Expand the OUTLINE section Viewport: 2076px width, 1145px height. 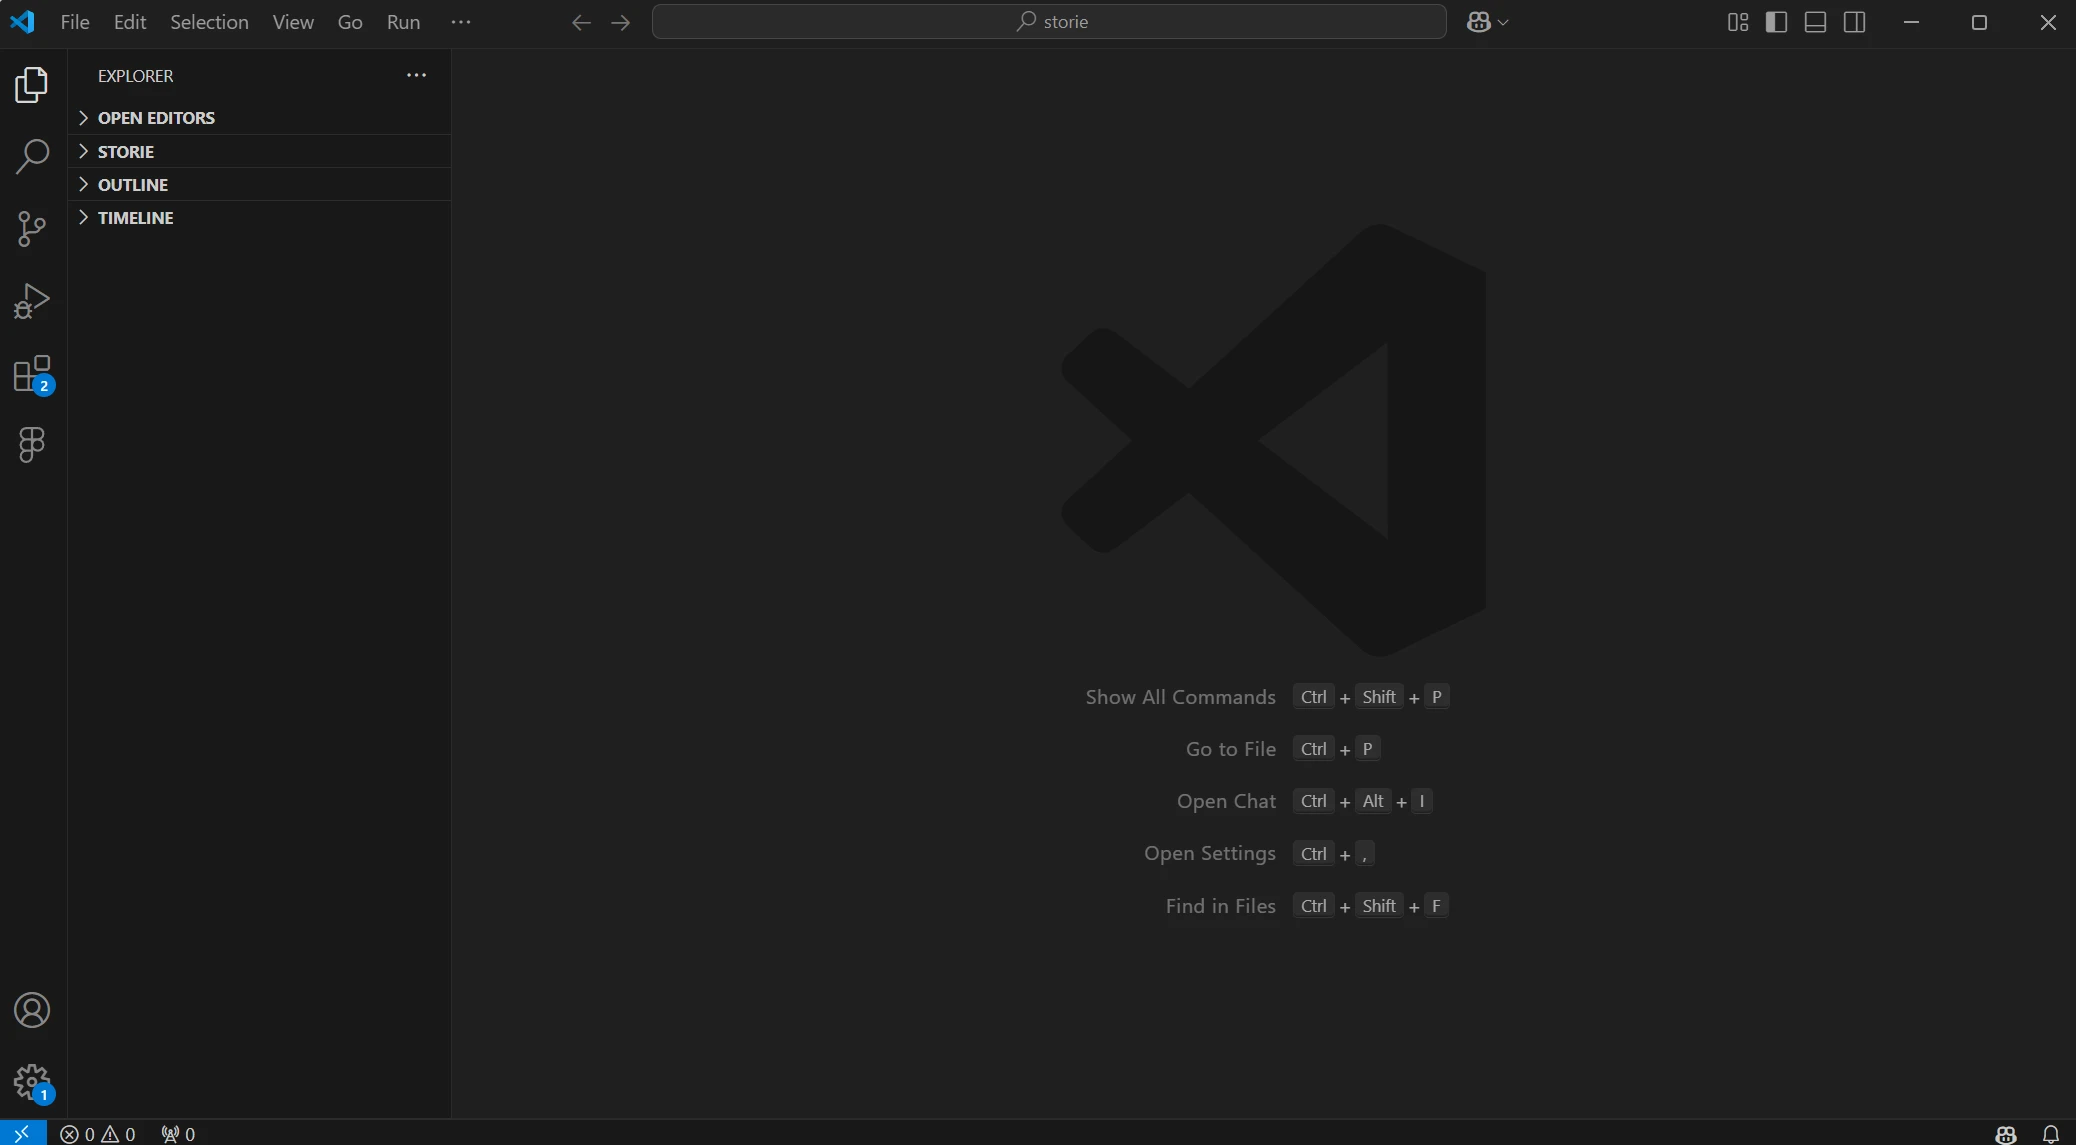[x=260, y=184]
